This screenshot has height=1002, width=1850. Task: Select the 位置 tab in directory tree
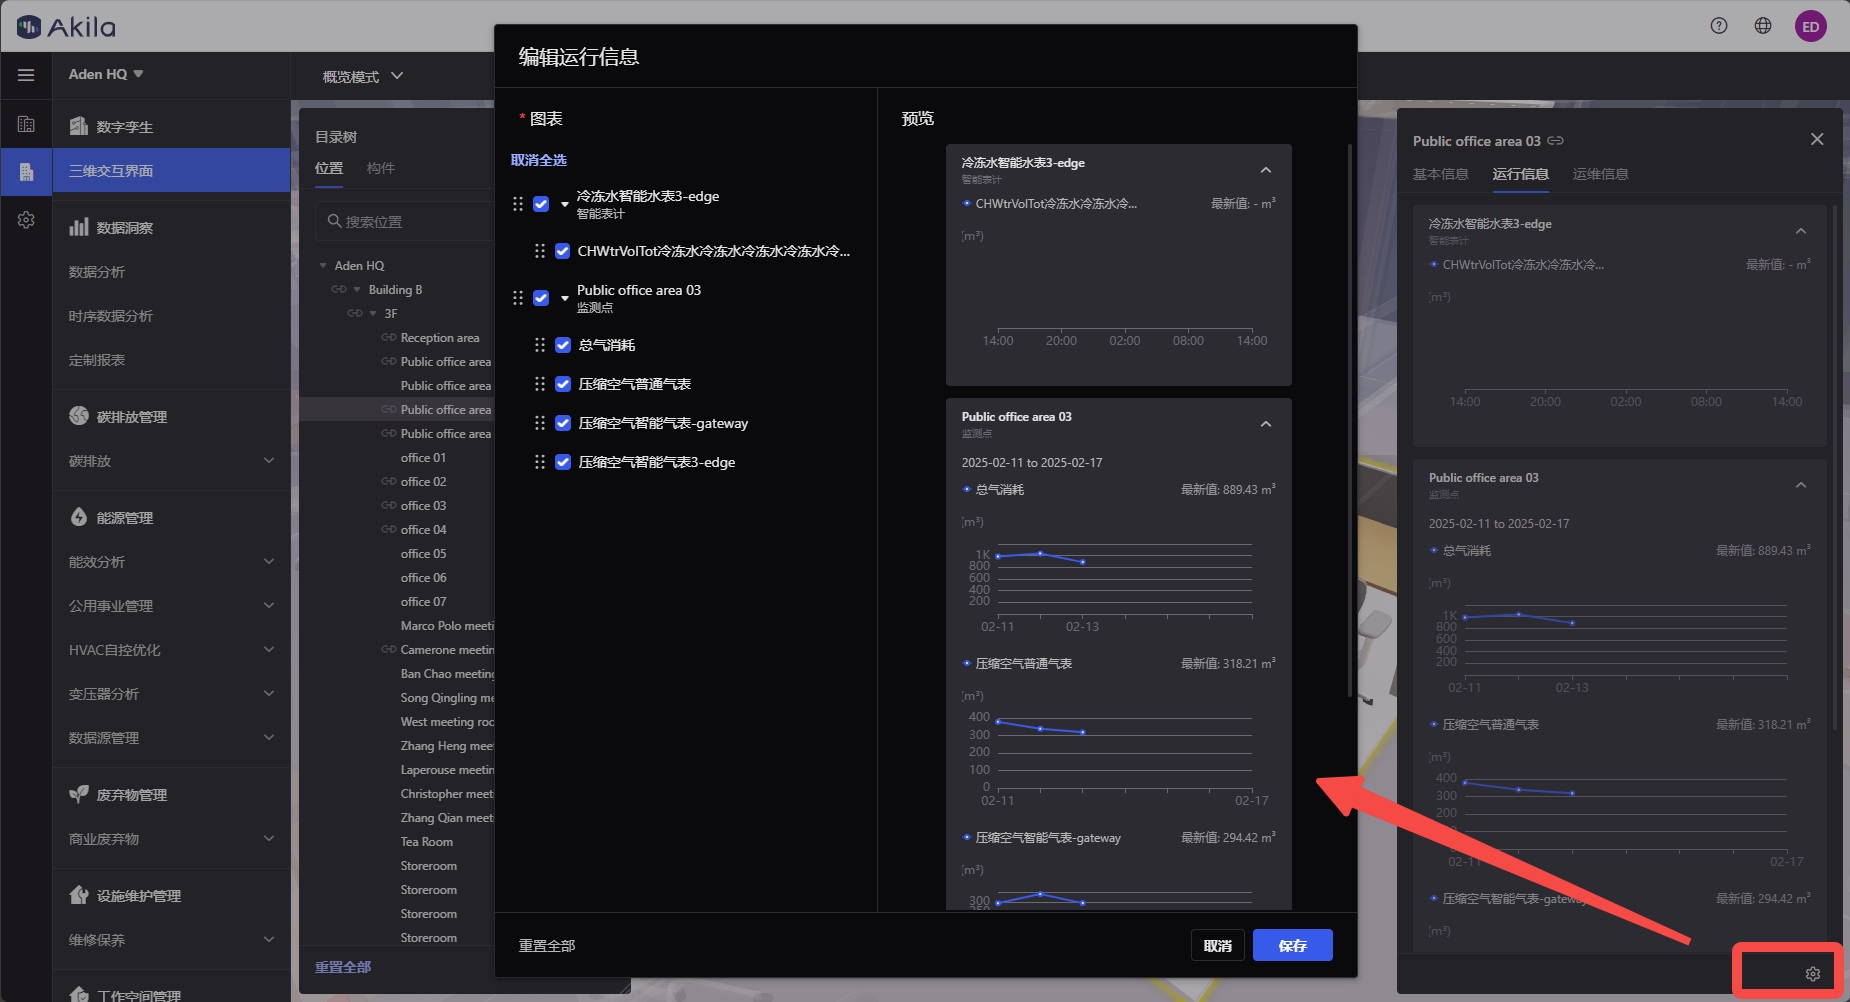click(x=329, y=168)
